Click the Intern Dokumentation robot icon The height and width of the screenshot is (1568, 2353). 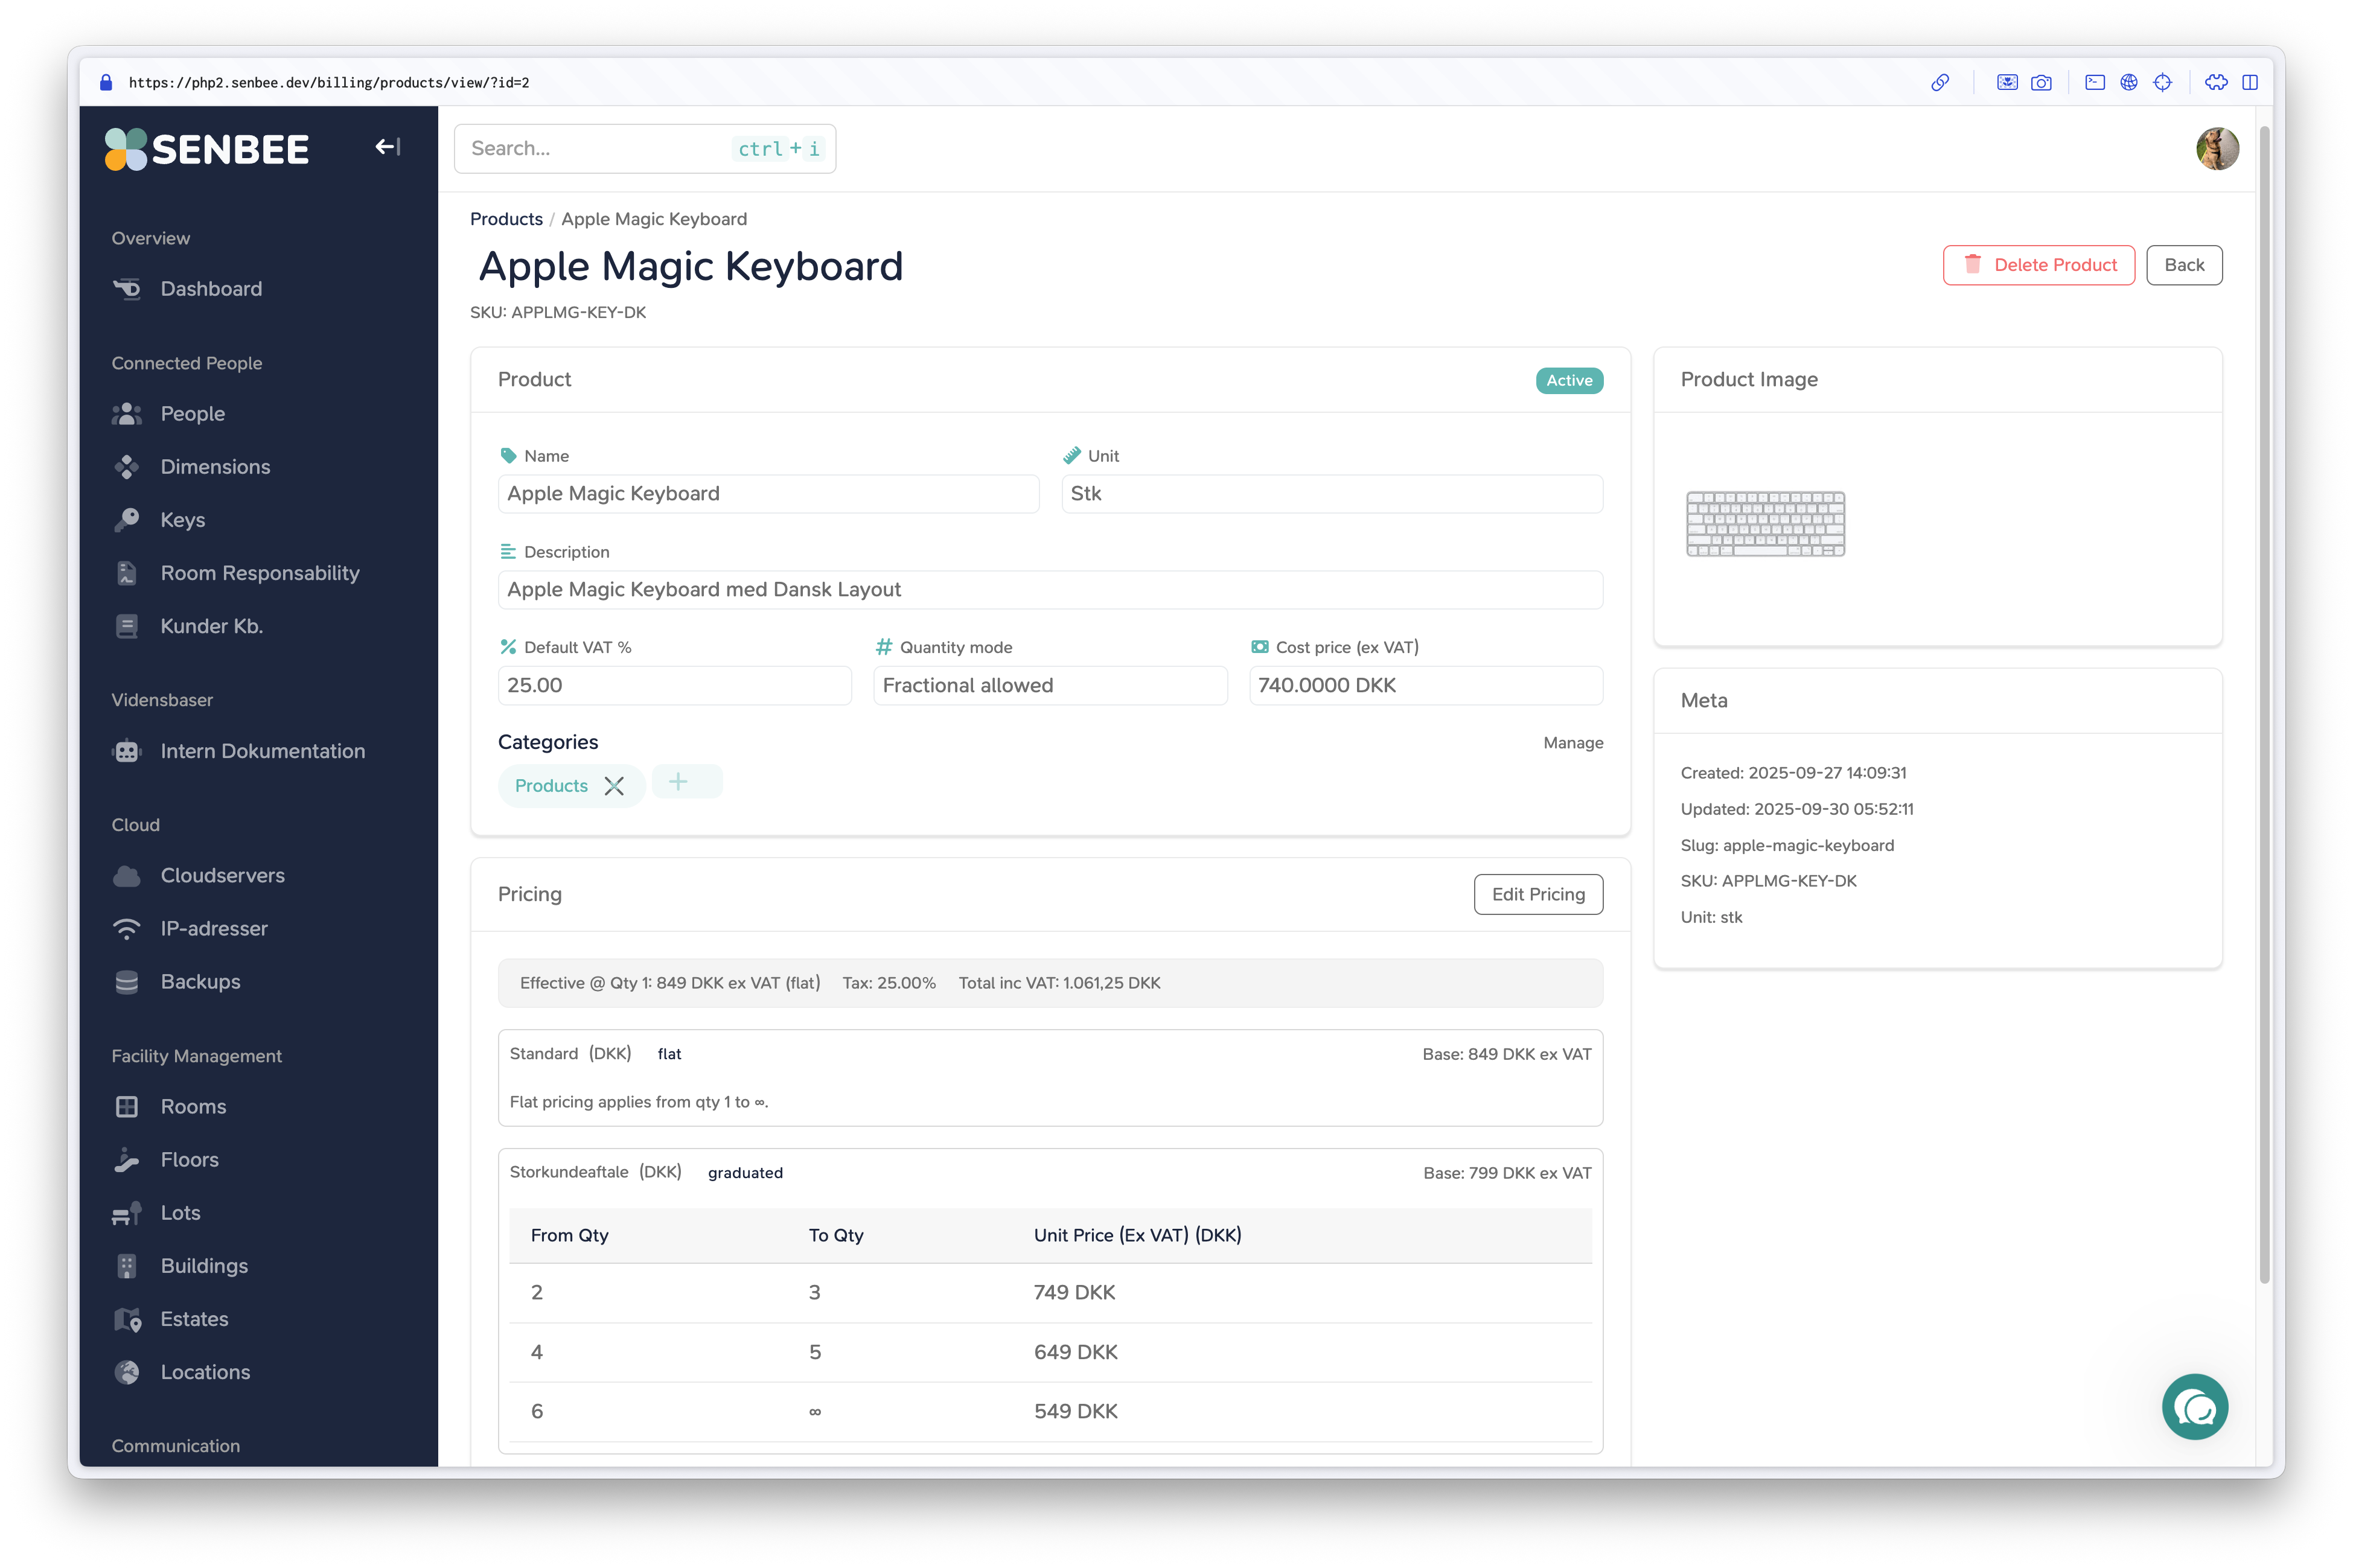(x=127, y=751)
